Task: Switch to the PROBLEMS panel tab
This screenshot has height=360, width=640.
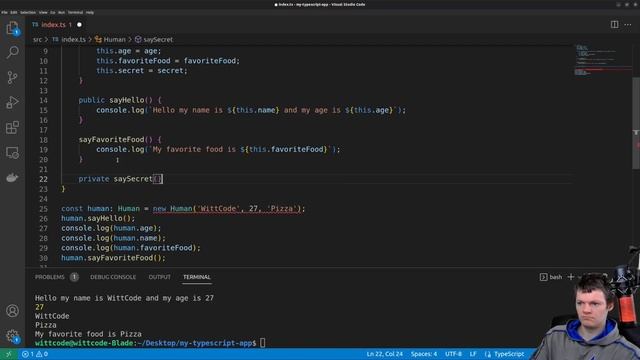Action: tap(49, 277)
